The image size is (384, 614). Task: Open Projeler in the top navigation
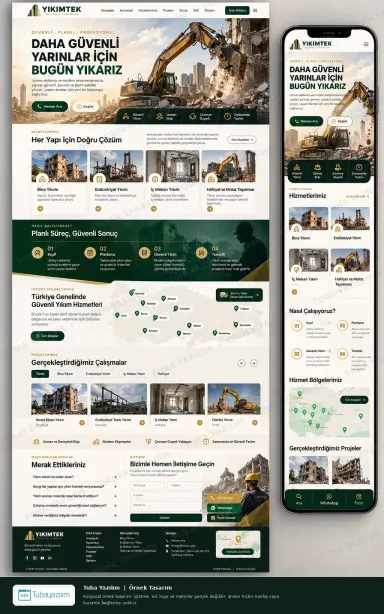tap(168, 11)
